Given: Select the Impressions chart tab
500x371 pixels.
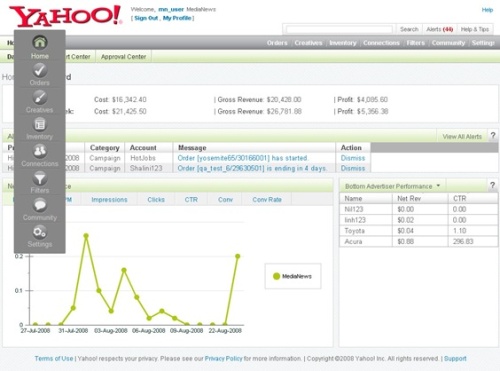Looking at the screenshot, I should [x=109, y=199].
